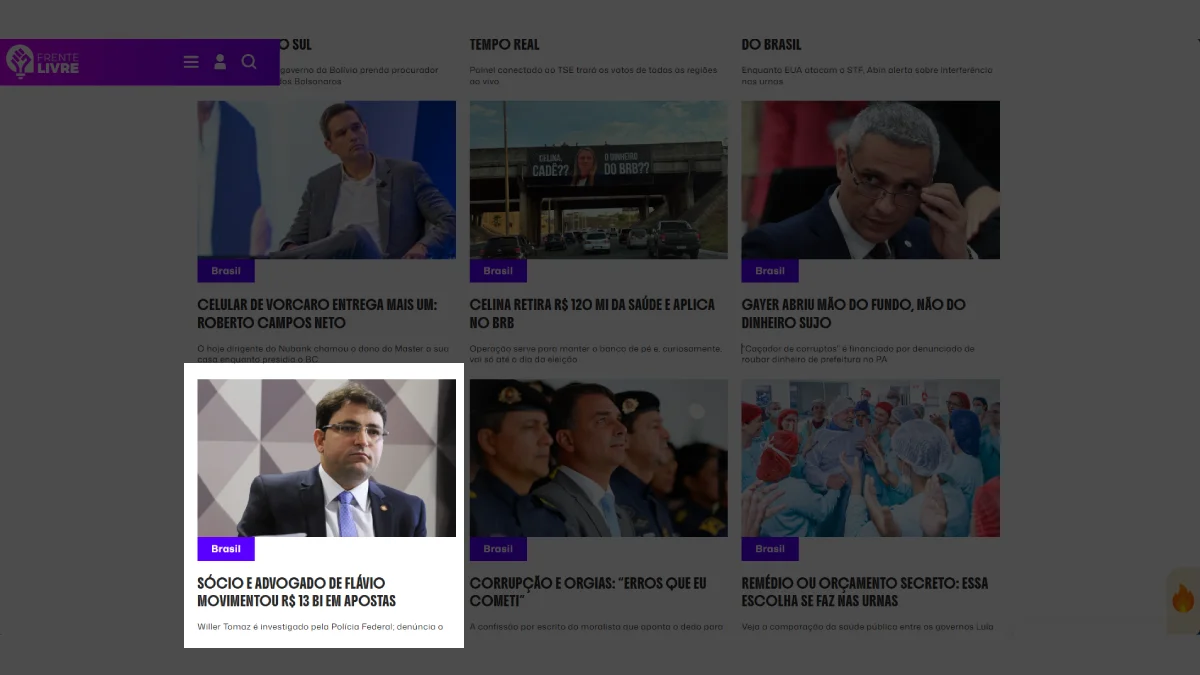Click summary A confissão por escrito
This screenshot has height=675, width=1200.
tap(596, 627)
